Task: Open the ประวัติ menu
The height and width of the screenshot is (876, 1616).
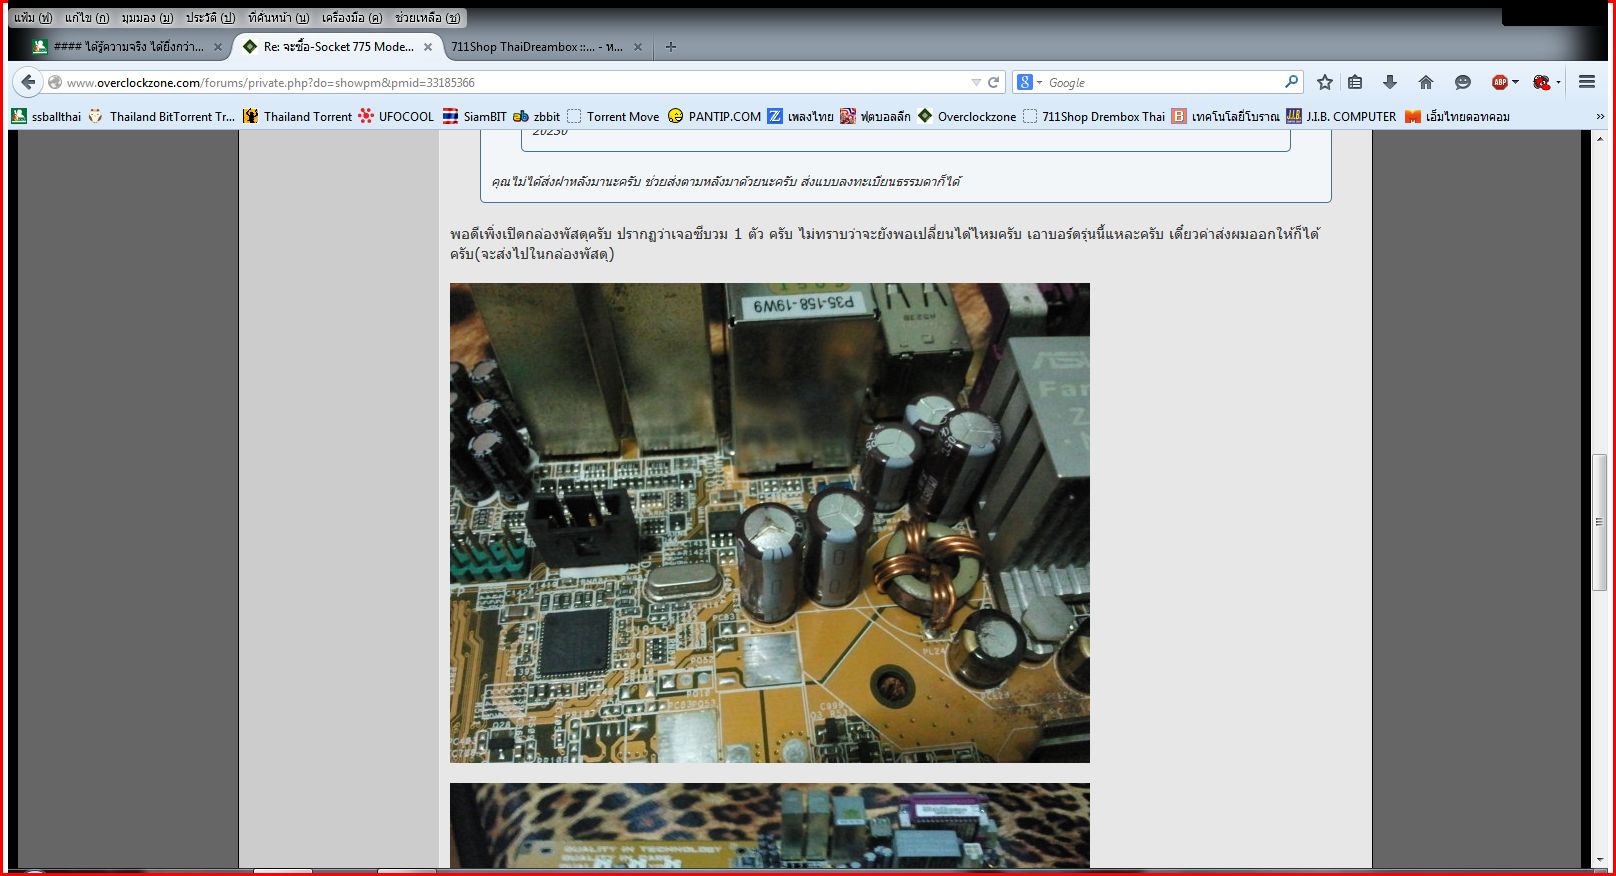Action: click(210, 18)
